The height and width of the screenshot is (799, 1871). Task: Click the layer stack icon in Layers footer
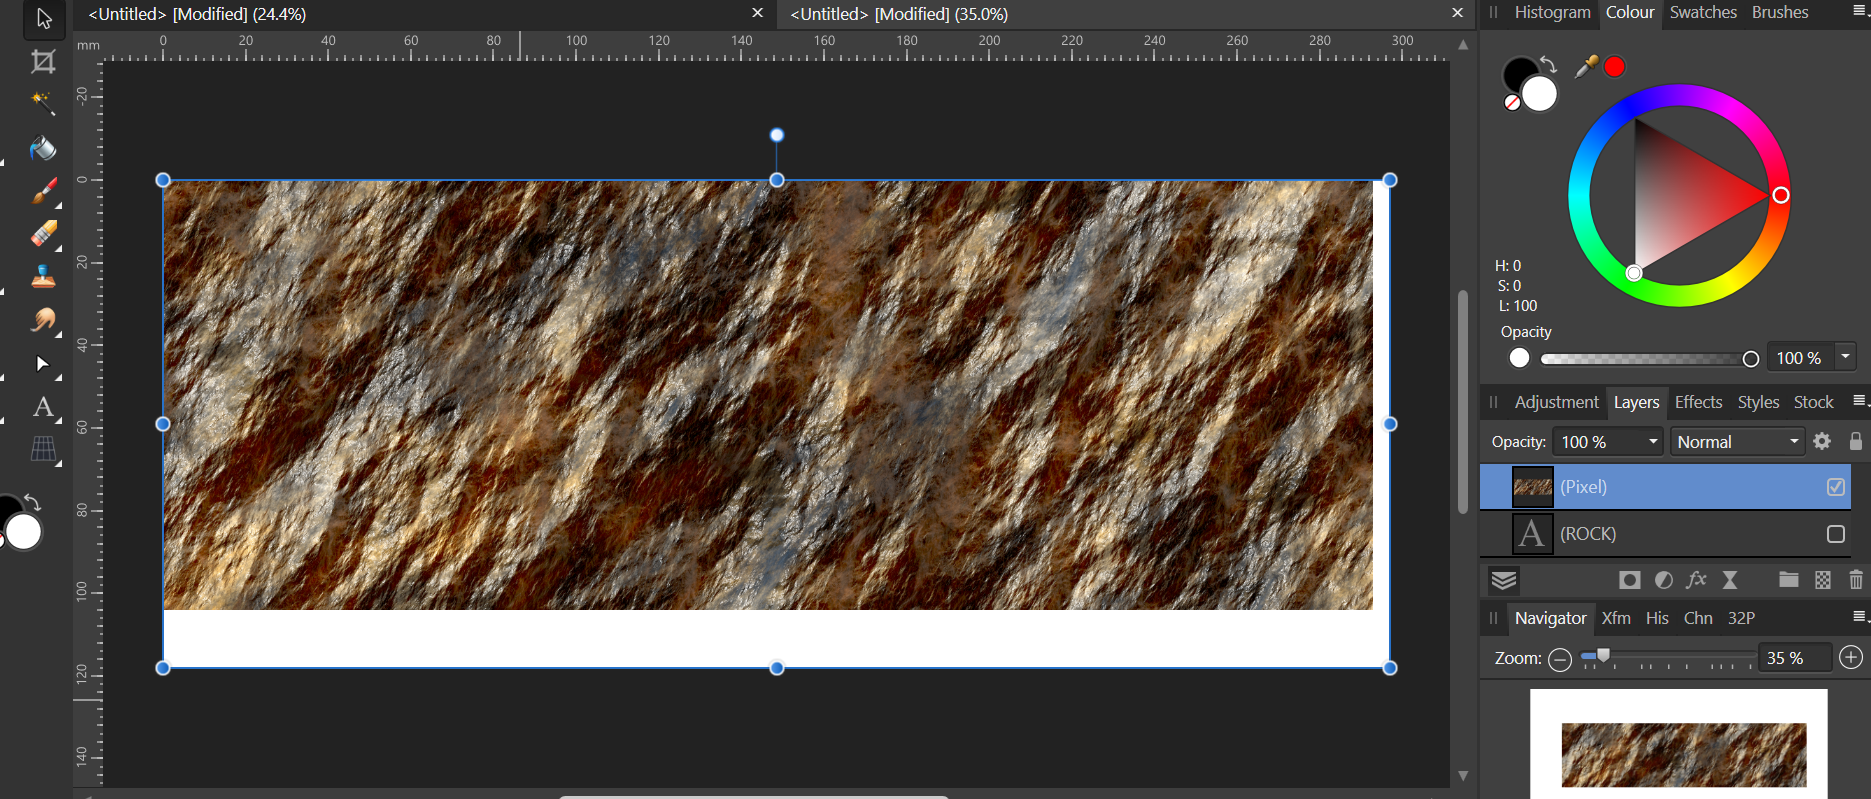pos(1504,580)
